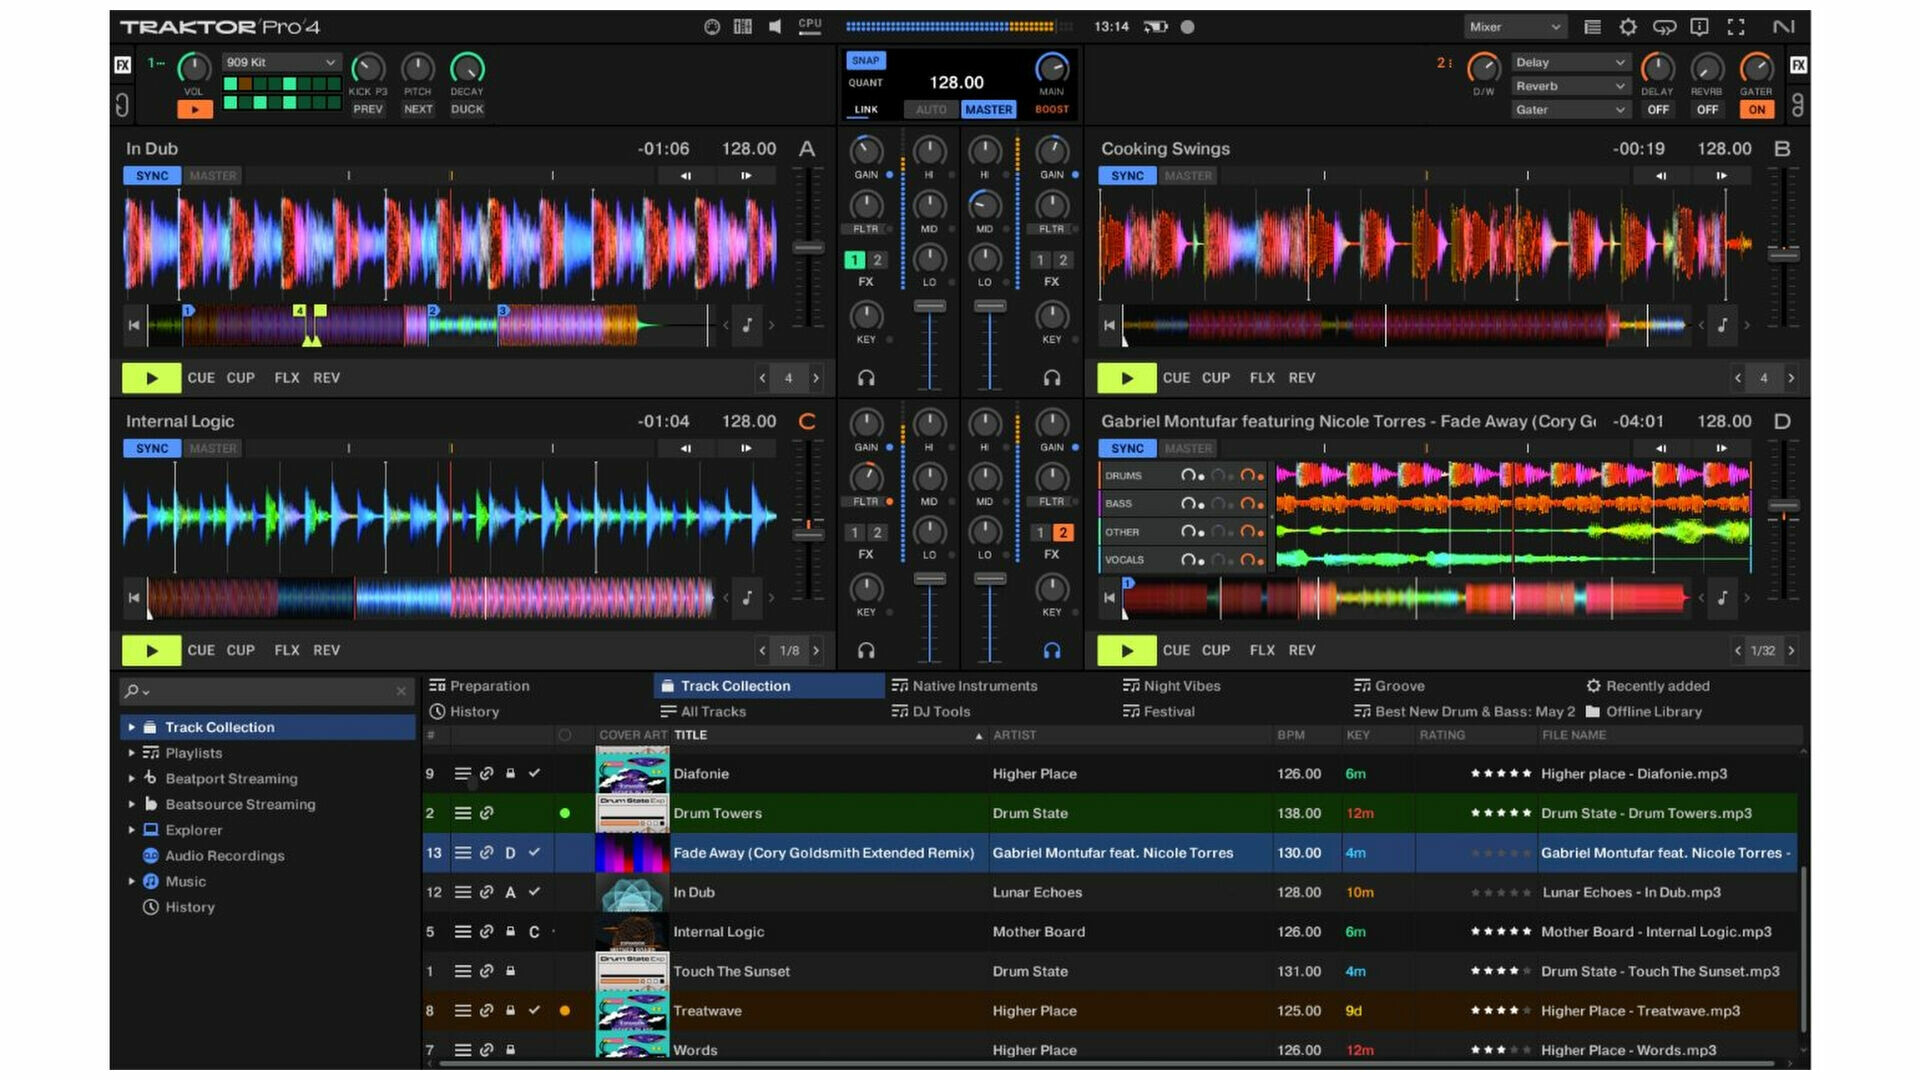Image resolution: width=1920 pixels, height=1080 pixels.
Task: Open preferences gear icon in header
Action: point(1628,27)
